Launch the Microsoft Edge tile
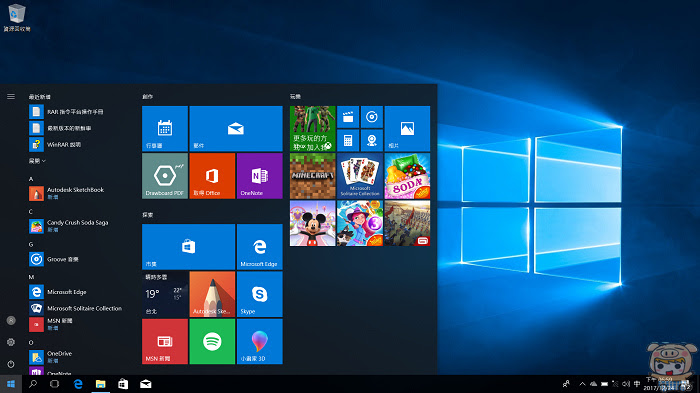This screenshot has height=393, width=700. tap(259, 247)
